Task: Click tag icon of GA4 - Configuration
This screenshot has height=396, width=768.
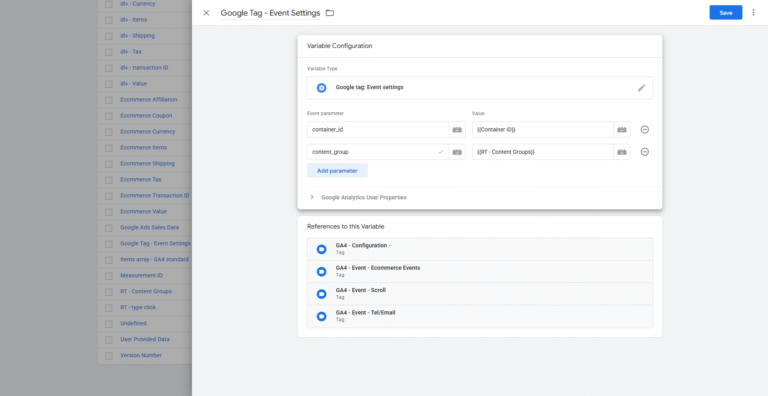Action: click(321, 249)
